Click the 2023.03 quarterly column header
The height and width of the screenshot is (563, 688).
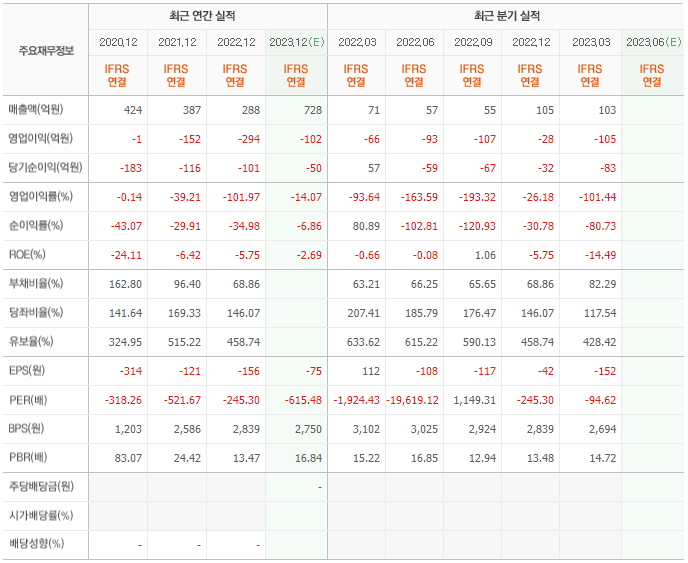coord(591,42)
